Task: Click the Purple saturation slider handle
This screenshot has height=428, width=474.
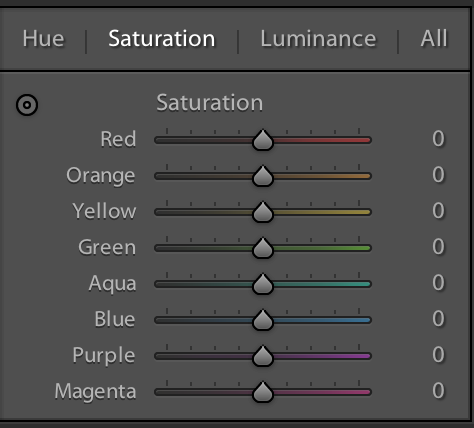Action: pos(263,356)
